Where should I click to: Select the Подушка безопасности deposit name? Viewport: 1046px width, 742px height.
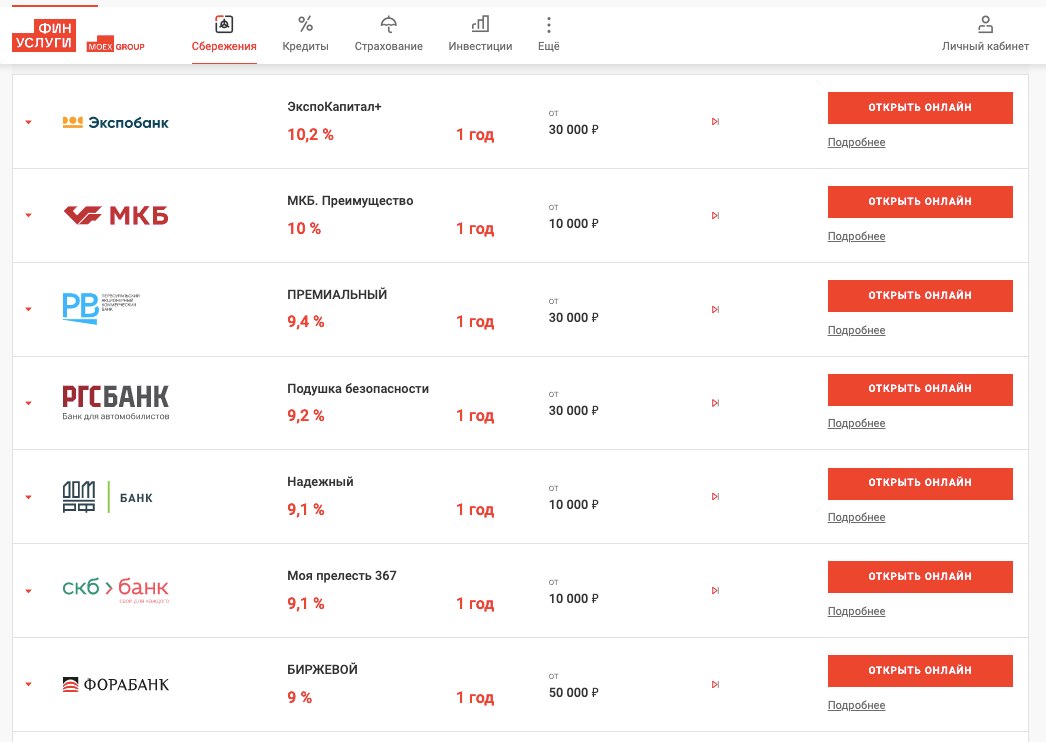(x=358, y=388)
